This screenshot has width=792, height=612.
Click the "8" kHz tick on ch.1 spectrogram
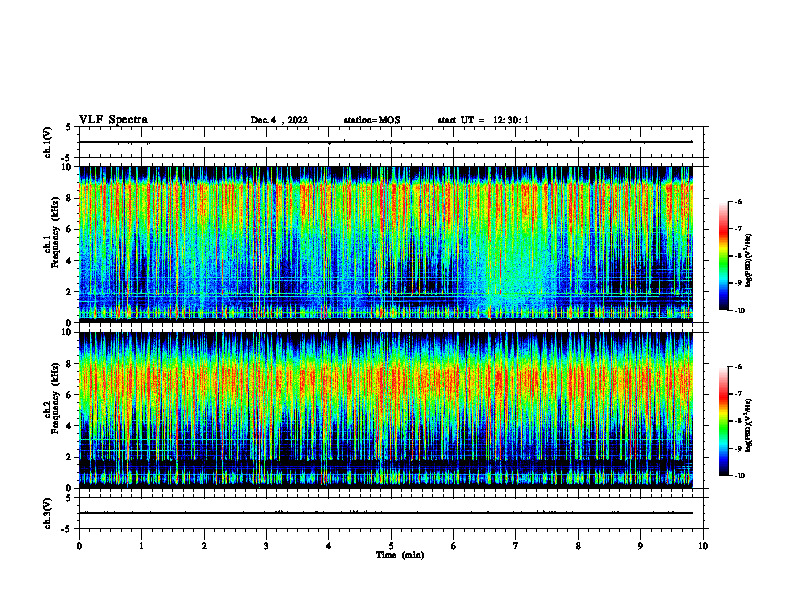tap(70, 198)
